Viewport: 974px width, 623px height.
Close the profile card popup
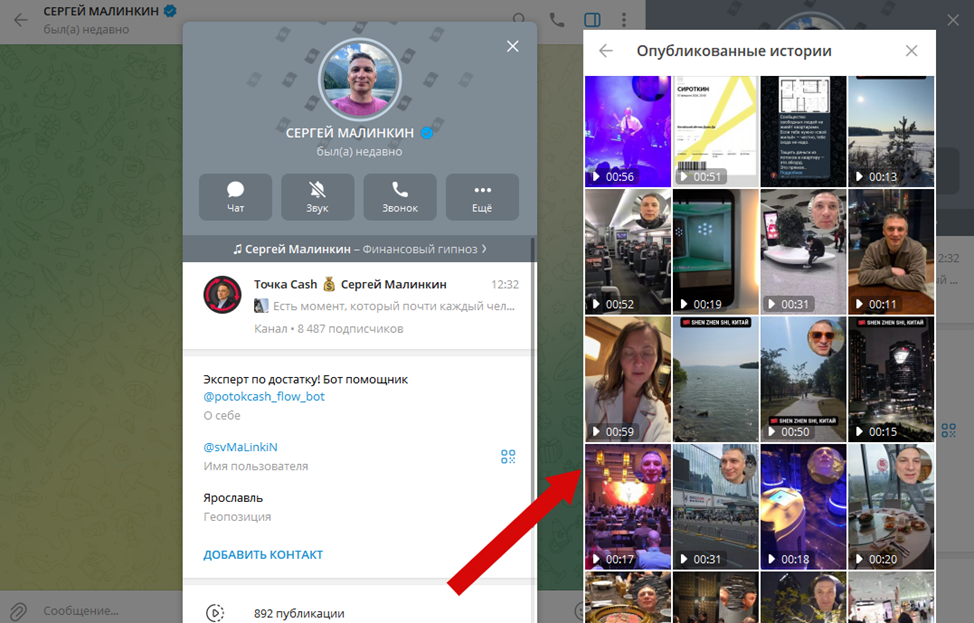pyautogui.click(x=512, y=47)
